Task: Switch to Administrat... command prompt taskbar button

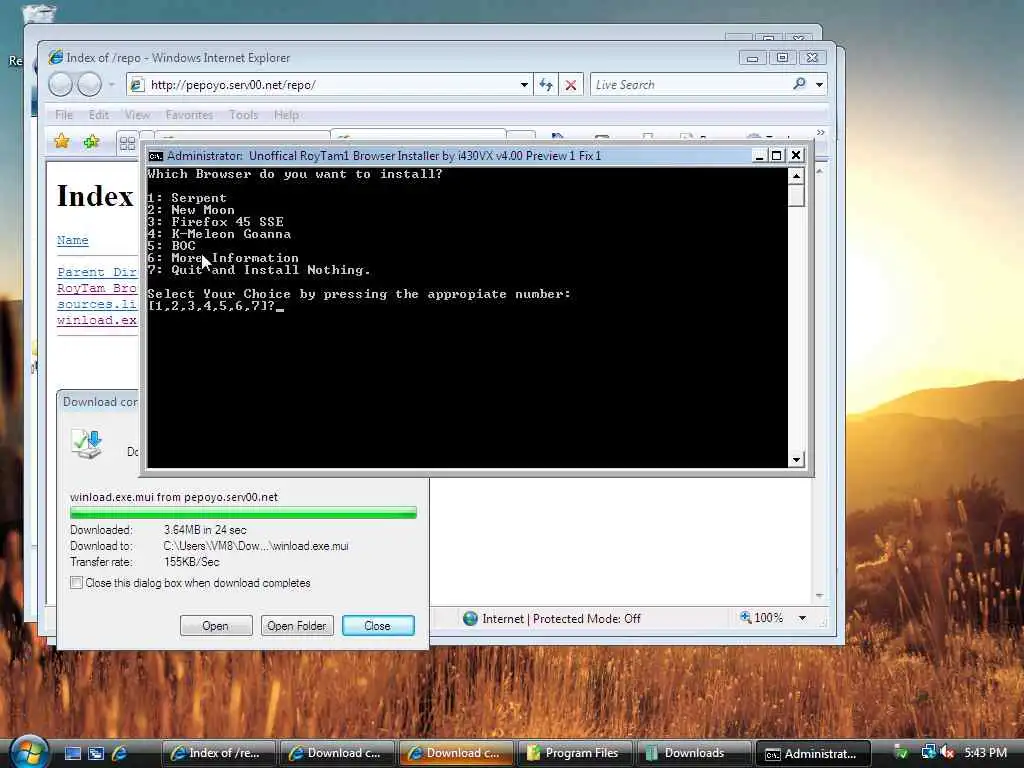Action: (x=813, y=753)
